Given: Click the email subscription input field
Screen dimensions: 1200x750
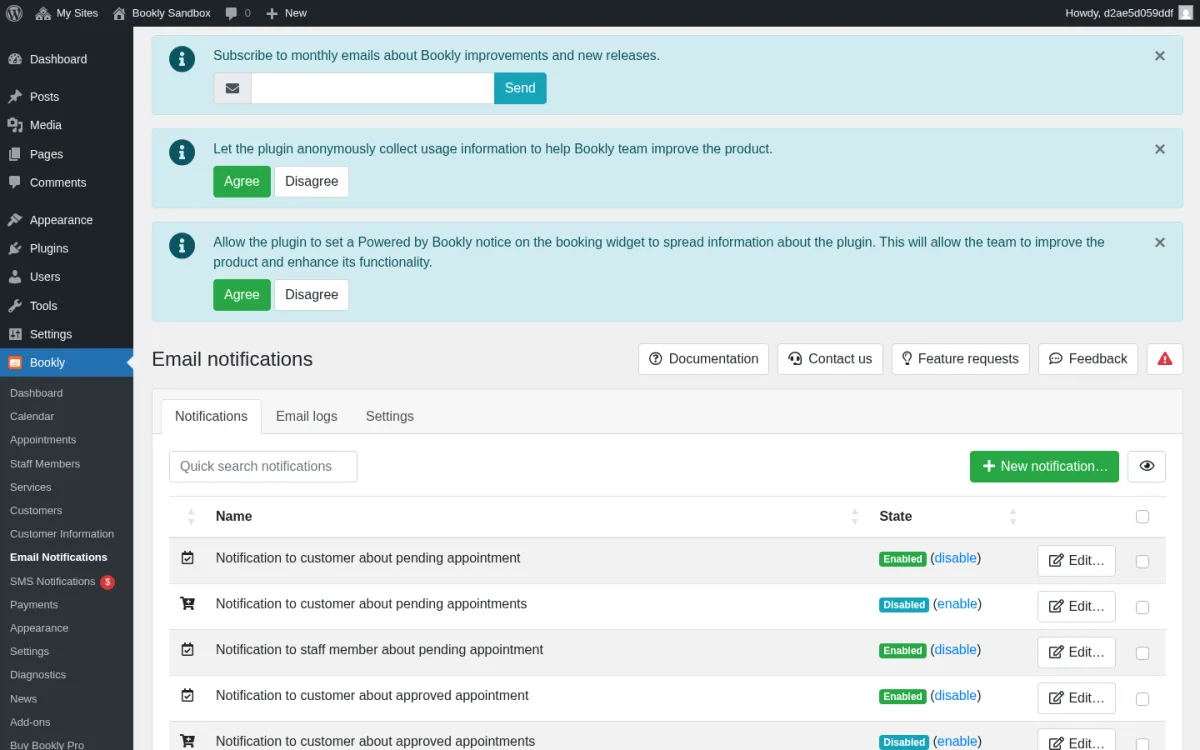Looking at the screenshot, I should pyautogui.click(x=373, y=88).
